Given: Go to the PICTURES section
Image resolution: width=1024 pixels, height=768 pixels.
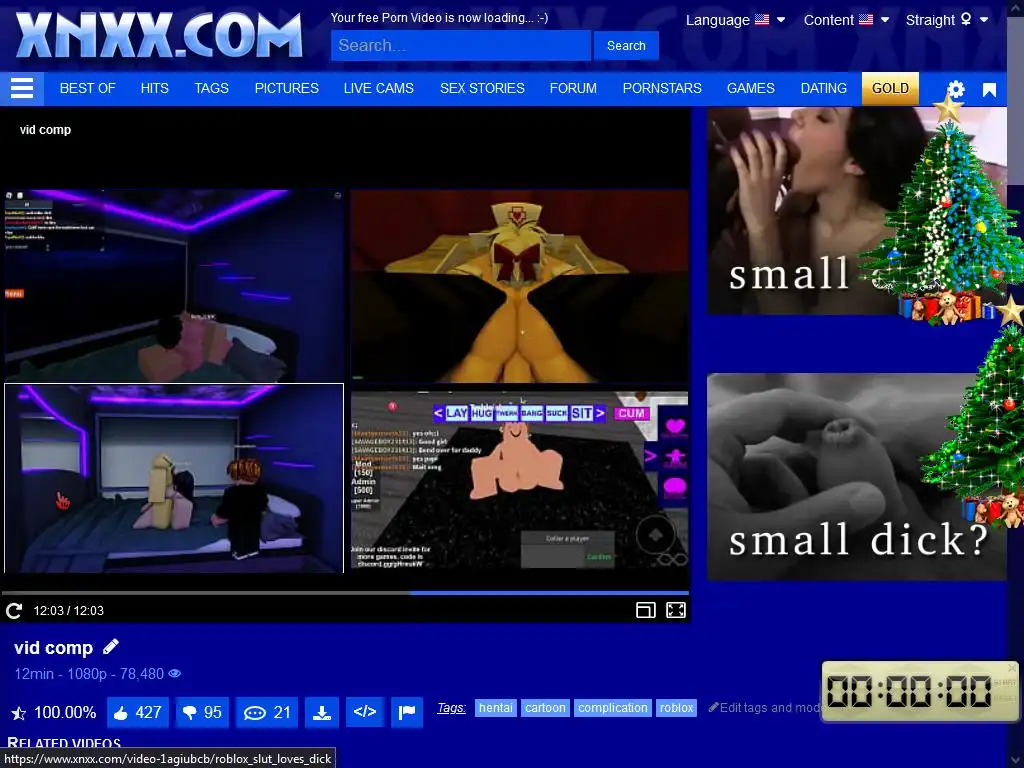Looking at the screenshot, I should coord(287,88).
